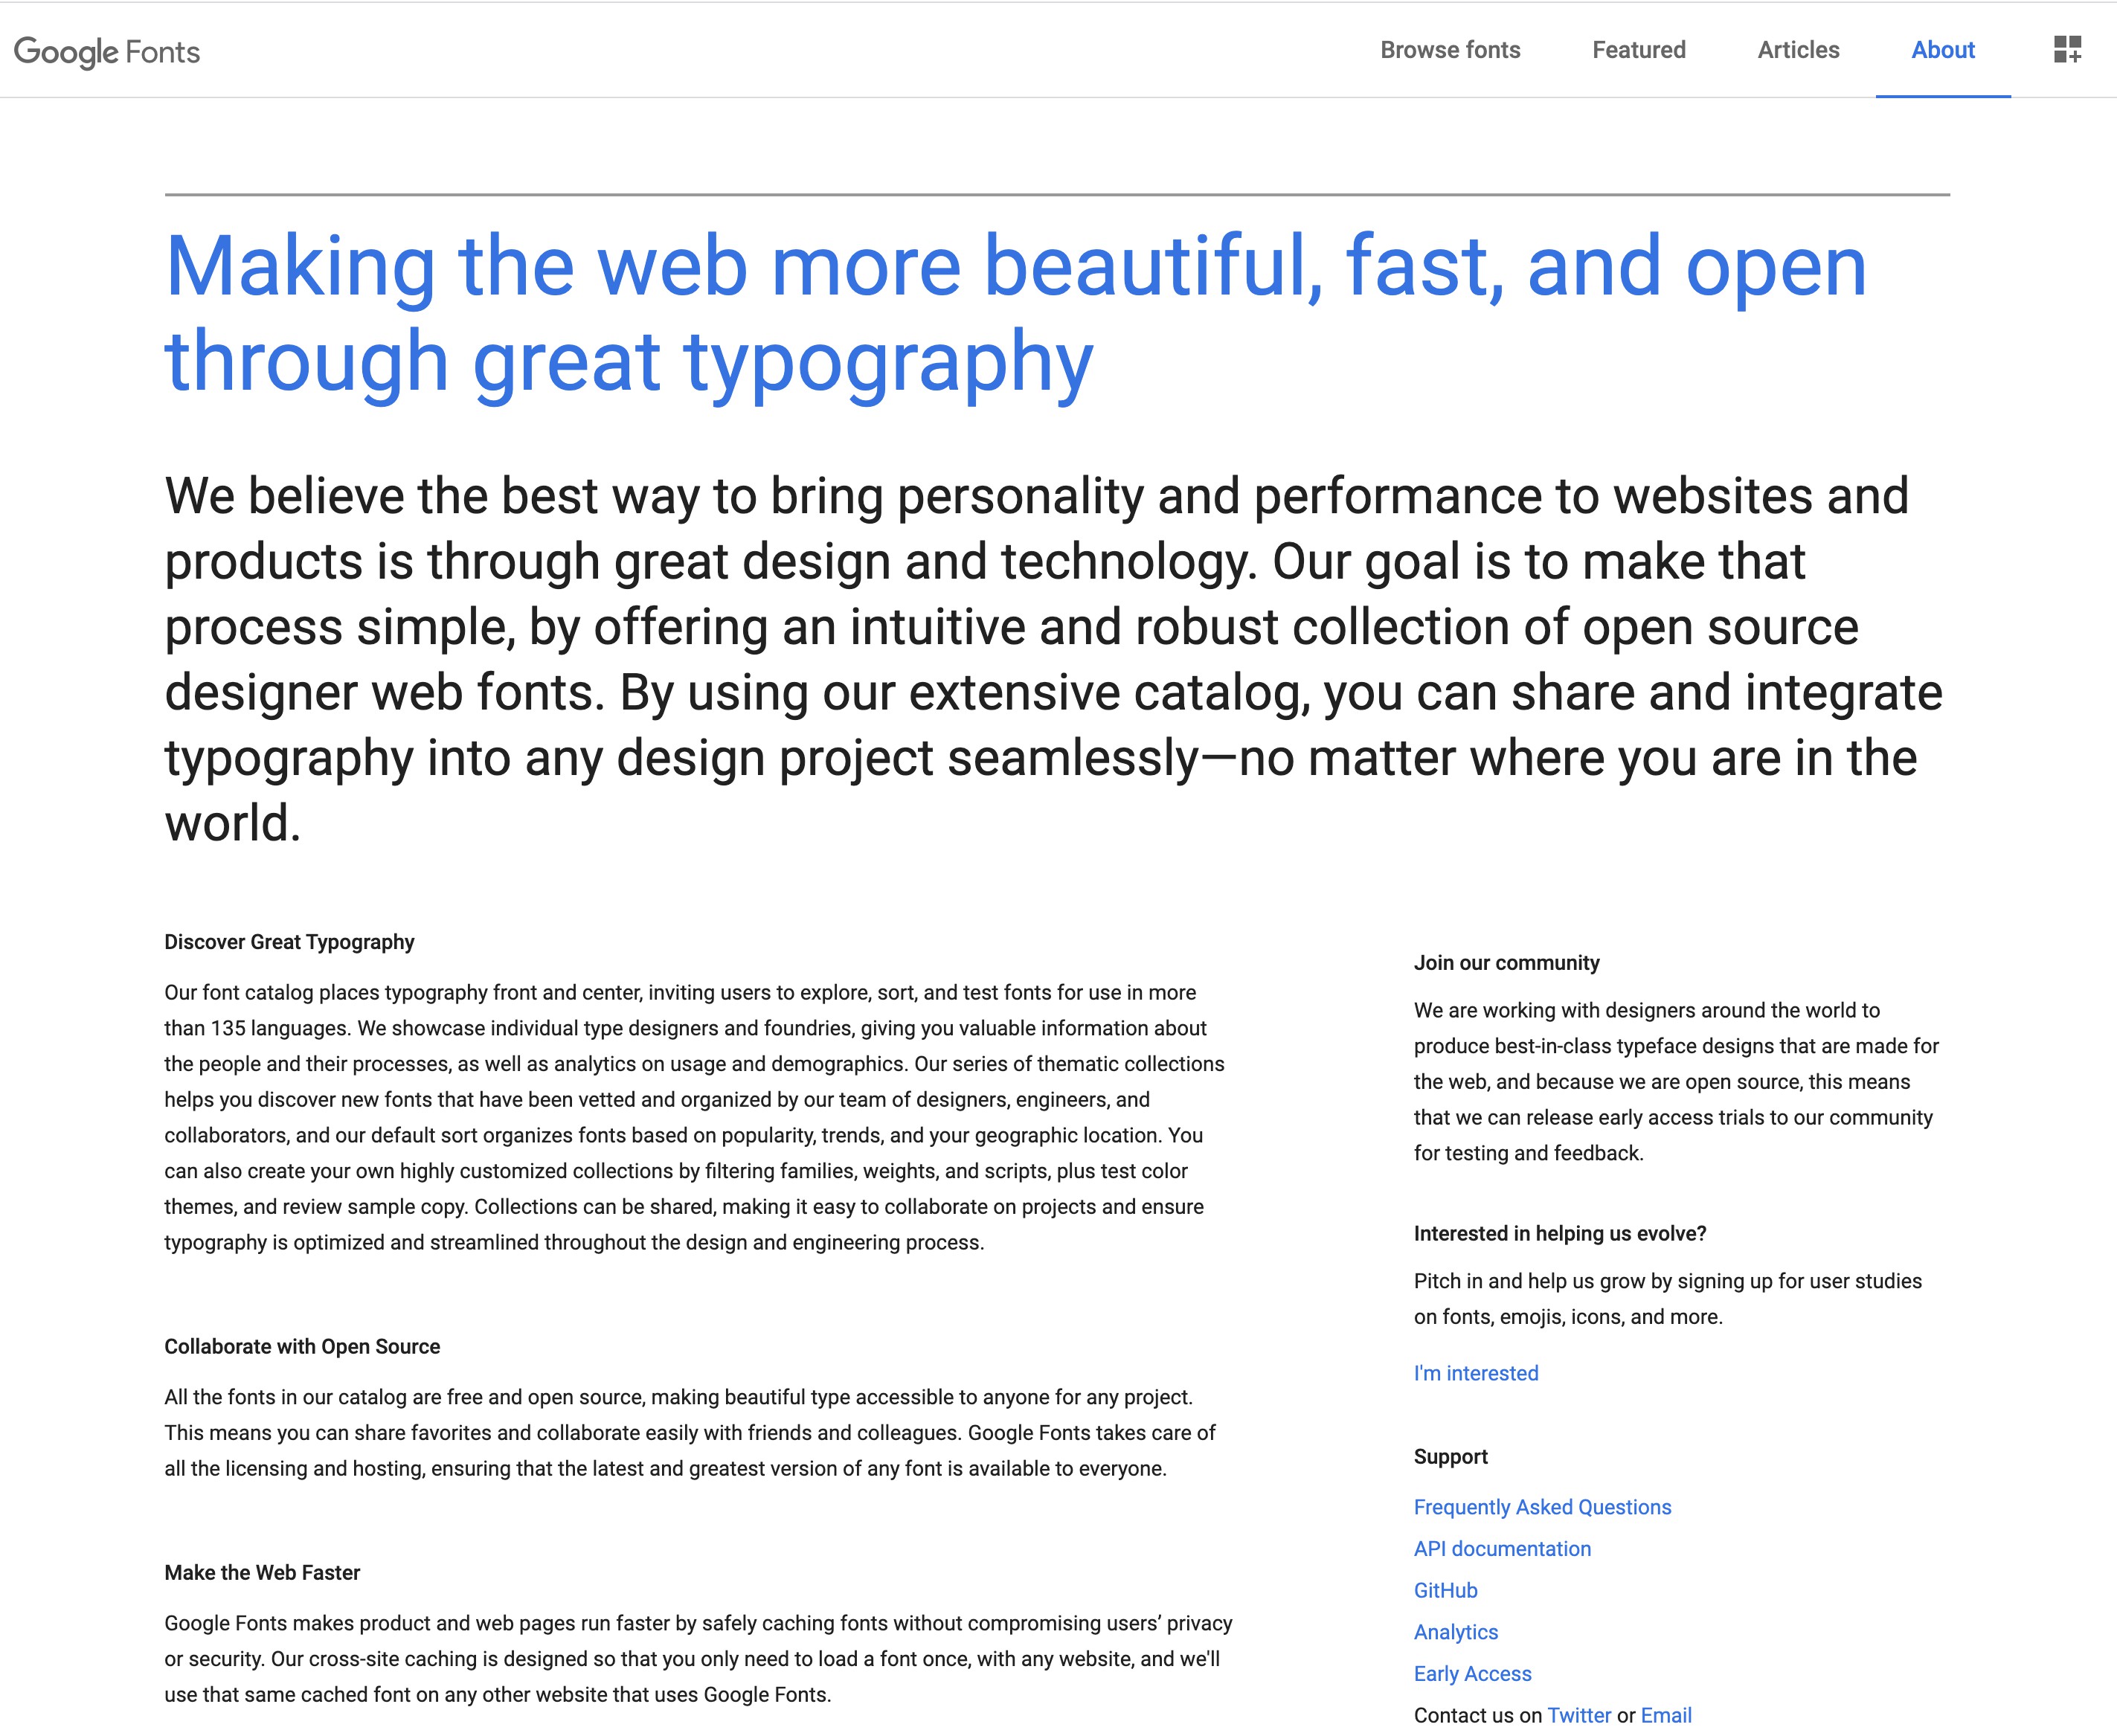Visit the GitHub support link
This screenshot has width=2117, height=1736.
1445,1590
